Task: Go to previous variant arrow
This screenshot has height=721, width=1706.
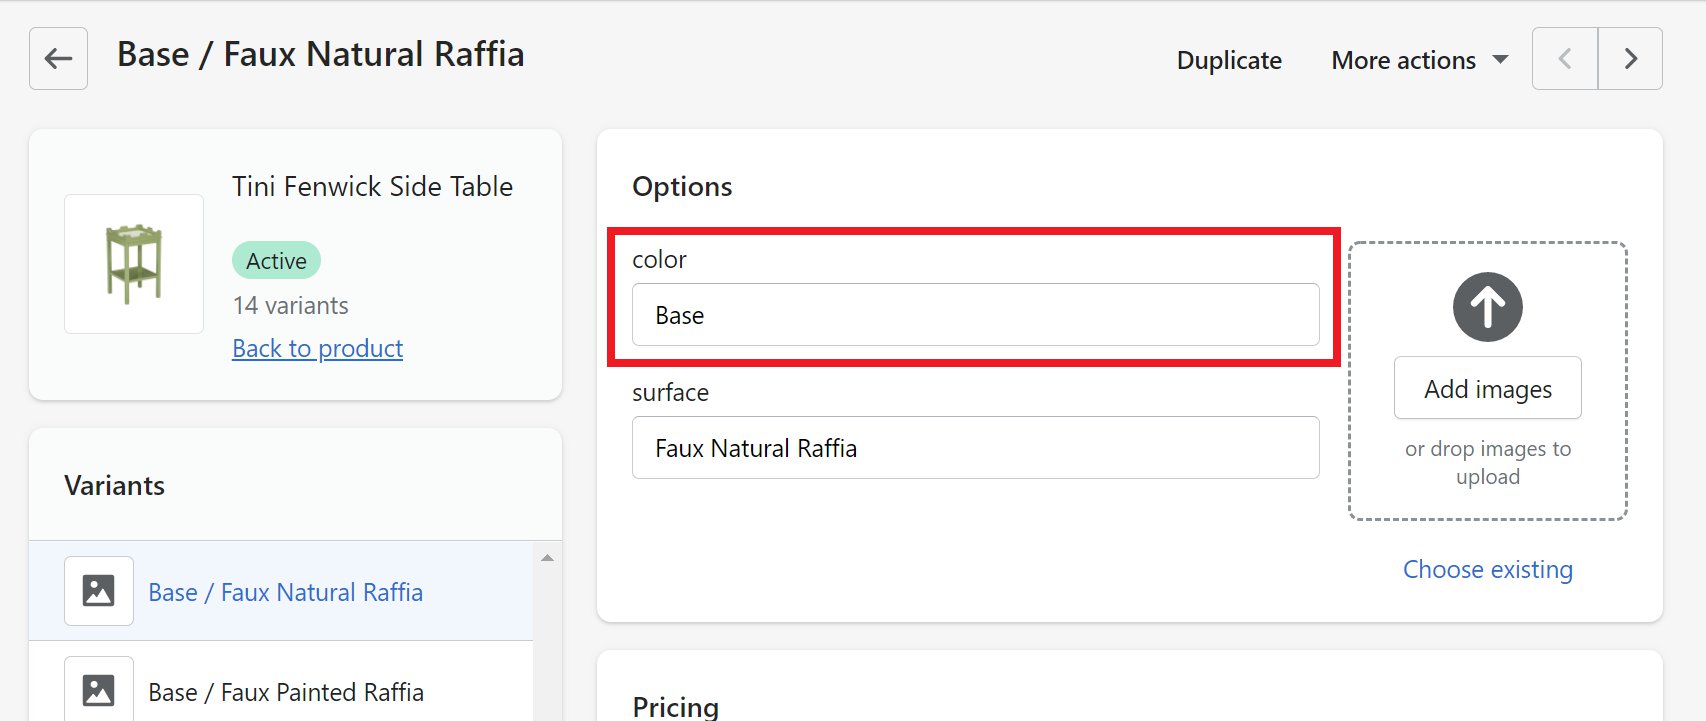Action: (x=1565, y=59)
